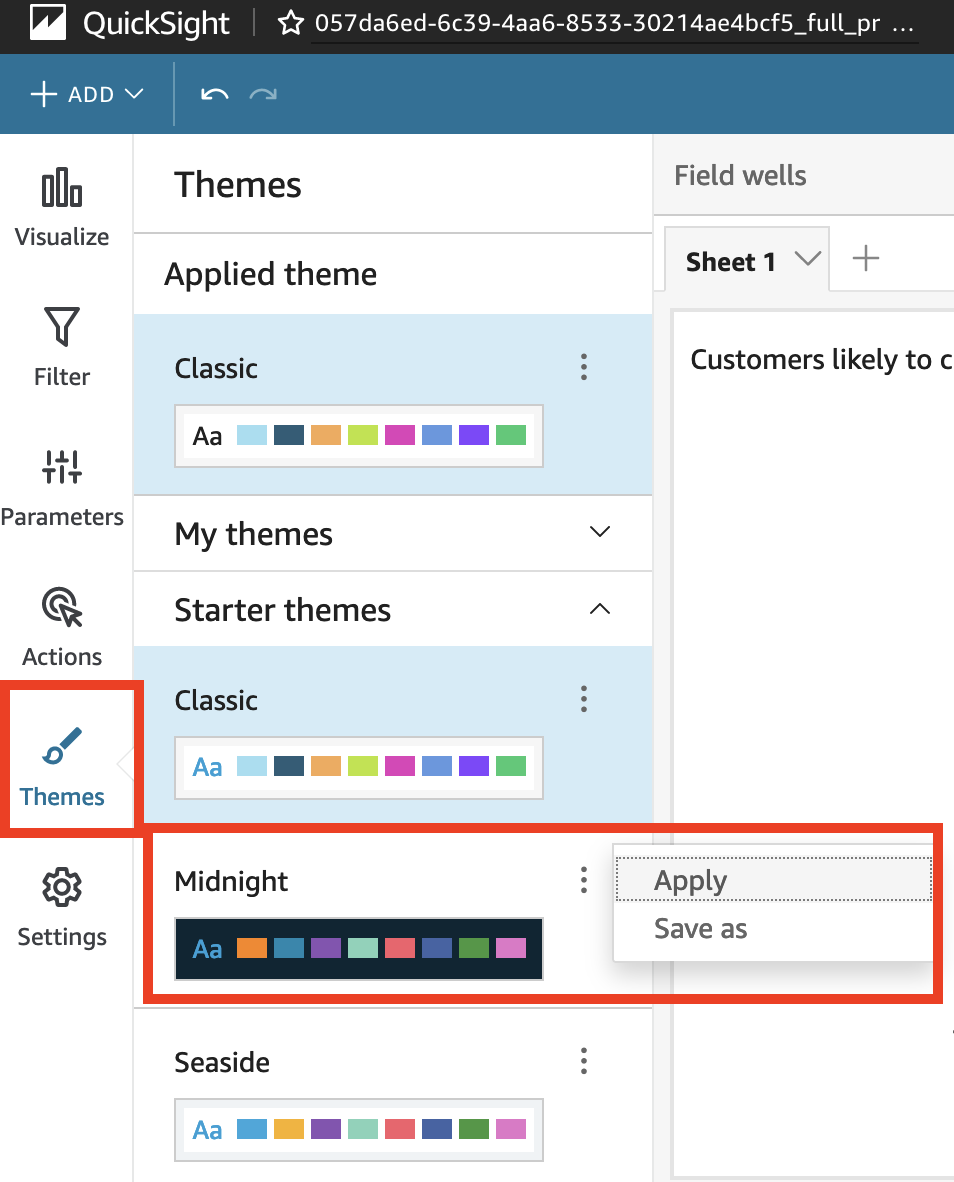Choose Save as from Midnight menu

click(700, 929)
